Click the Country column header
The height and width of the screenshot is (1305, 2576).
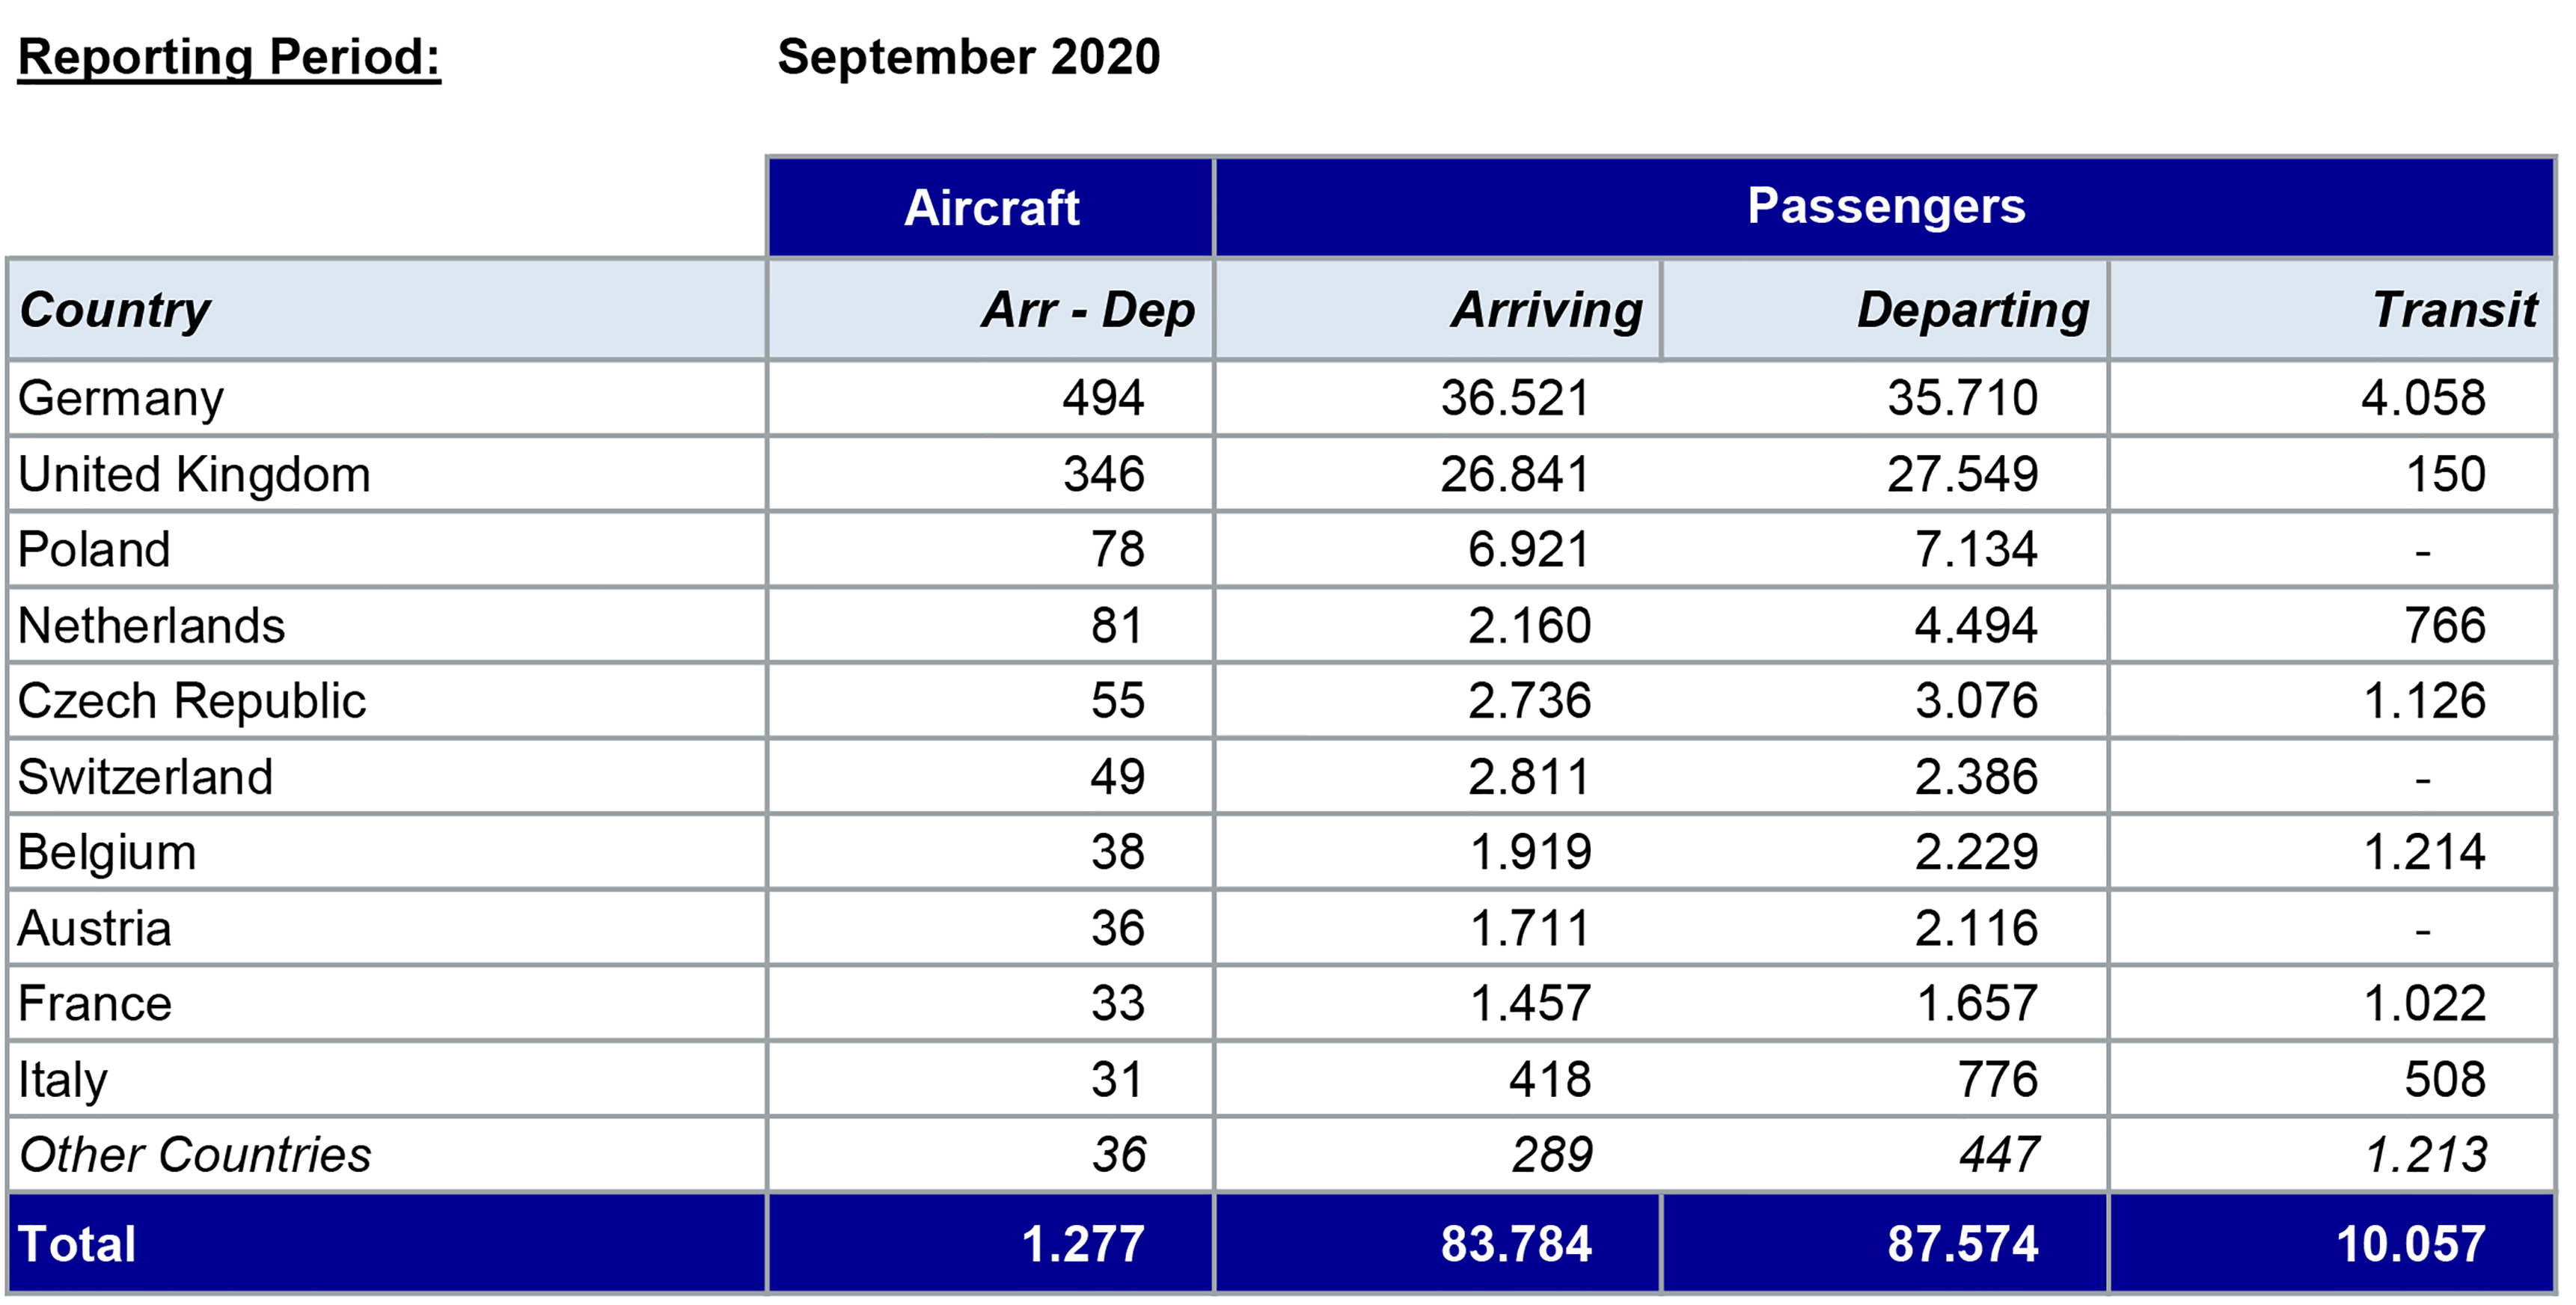[115, 310]
